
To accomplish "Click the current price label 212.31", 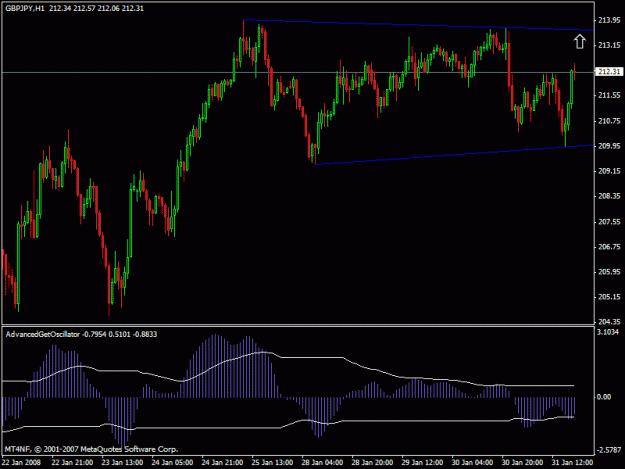I will pos(609,72).
